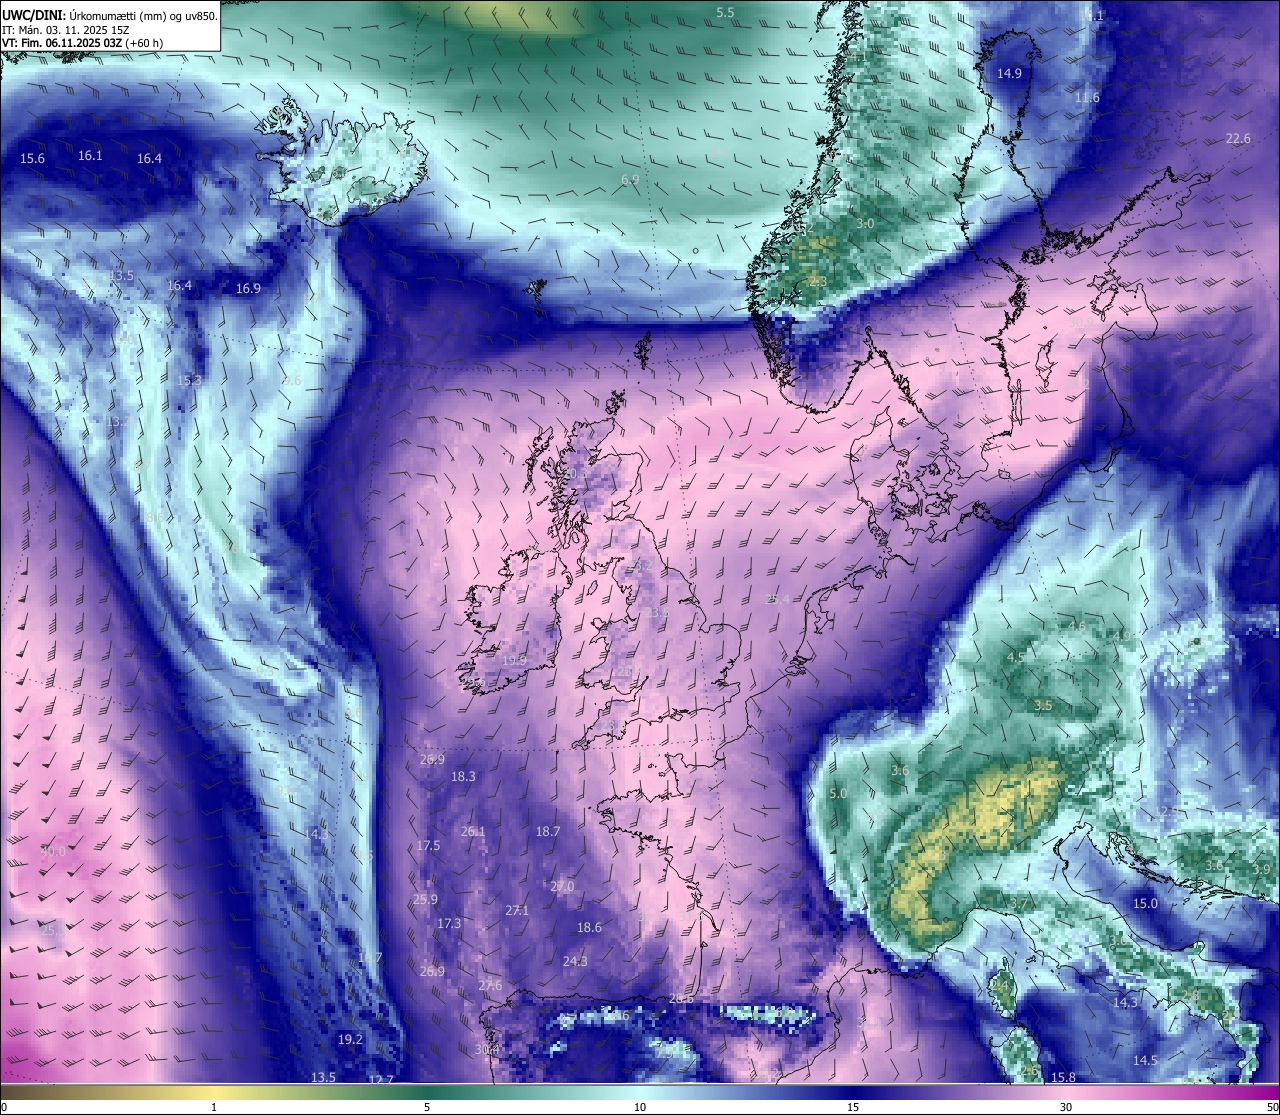Click the 27.6 value label

coord(490,986)
